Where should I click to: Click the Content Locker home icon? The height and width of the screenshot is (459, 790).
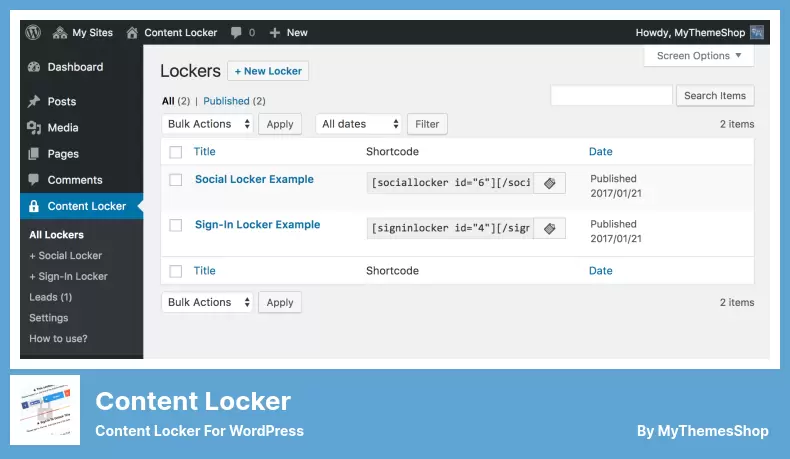pos(132,33)
